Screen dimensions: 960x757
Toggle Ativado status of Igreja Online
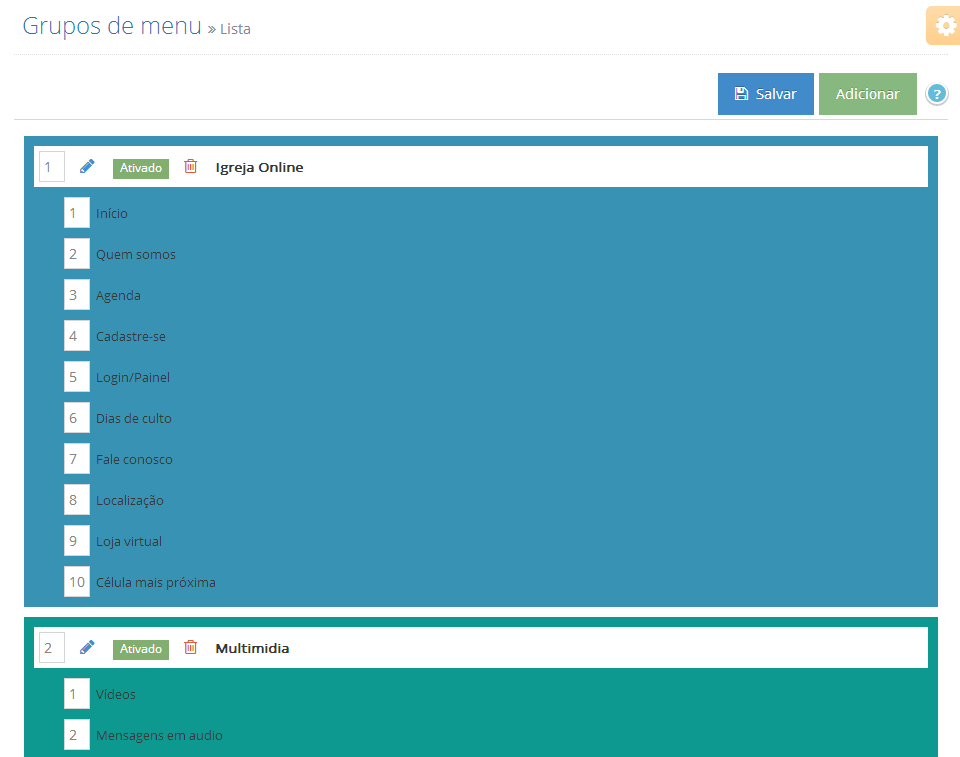[x=141, y=168]
